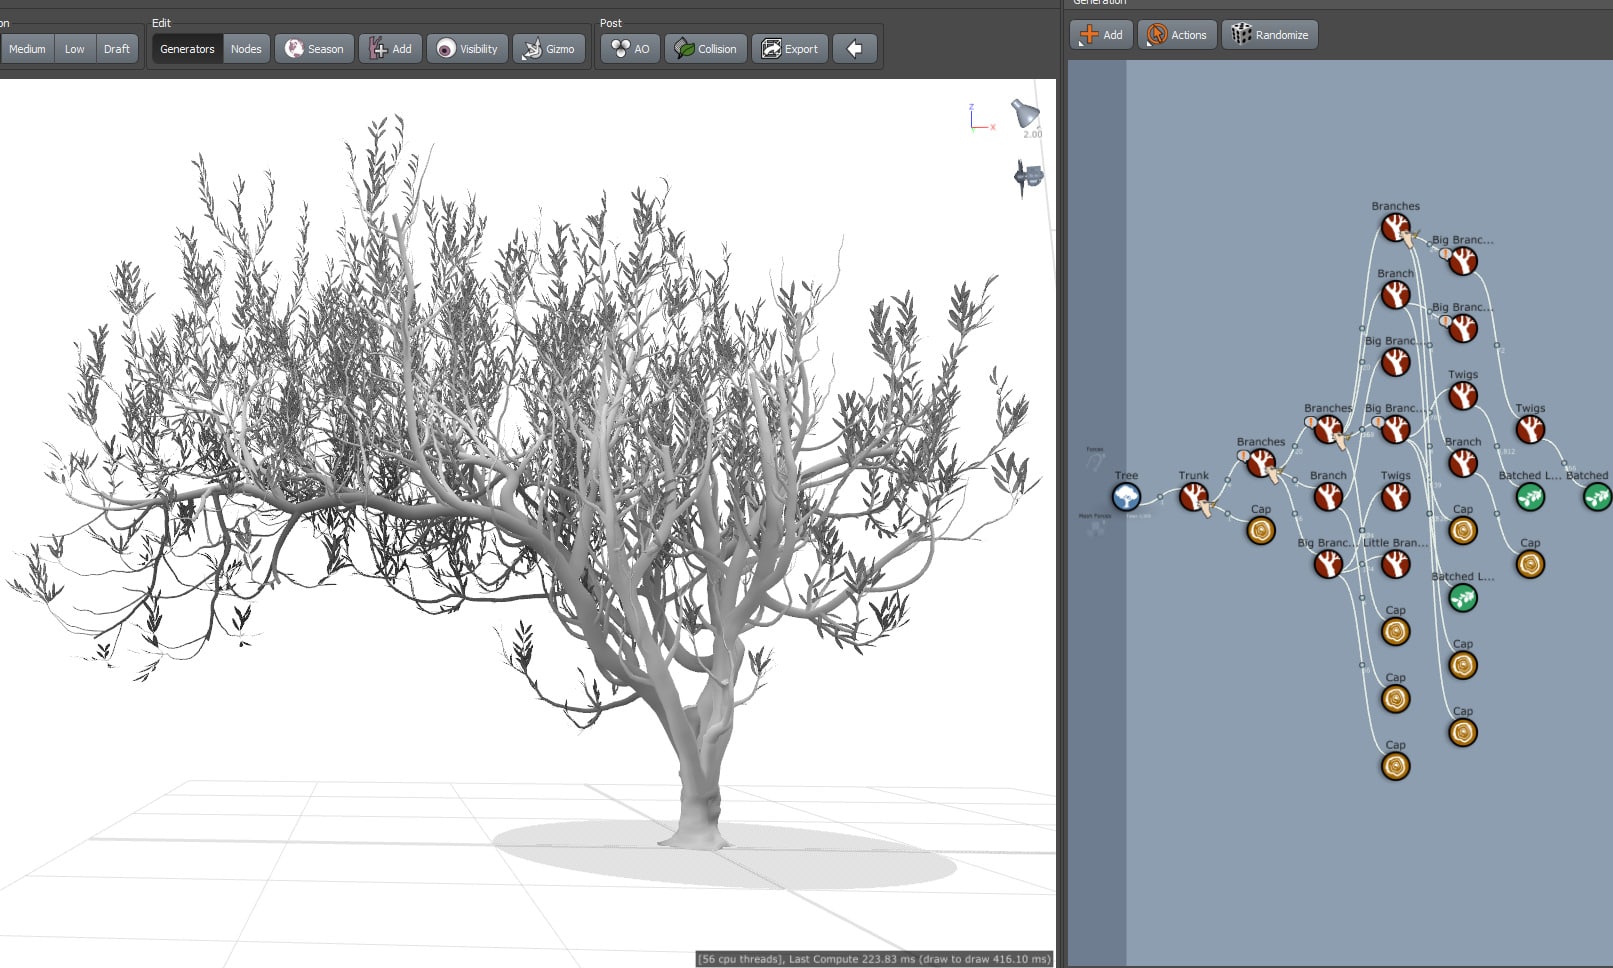Open the Add menu in Edit toolbar

[391, 49]
